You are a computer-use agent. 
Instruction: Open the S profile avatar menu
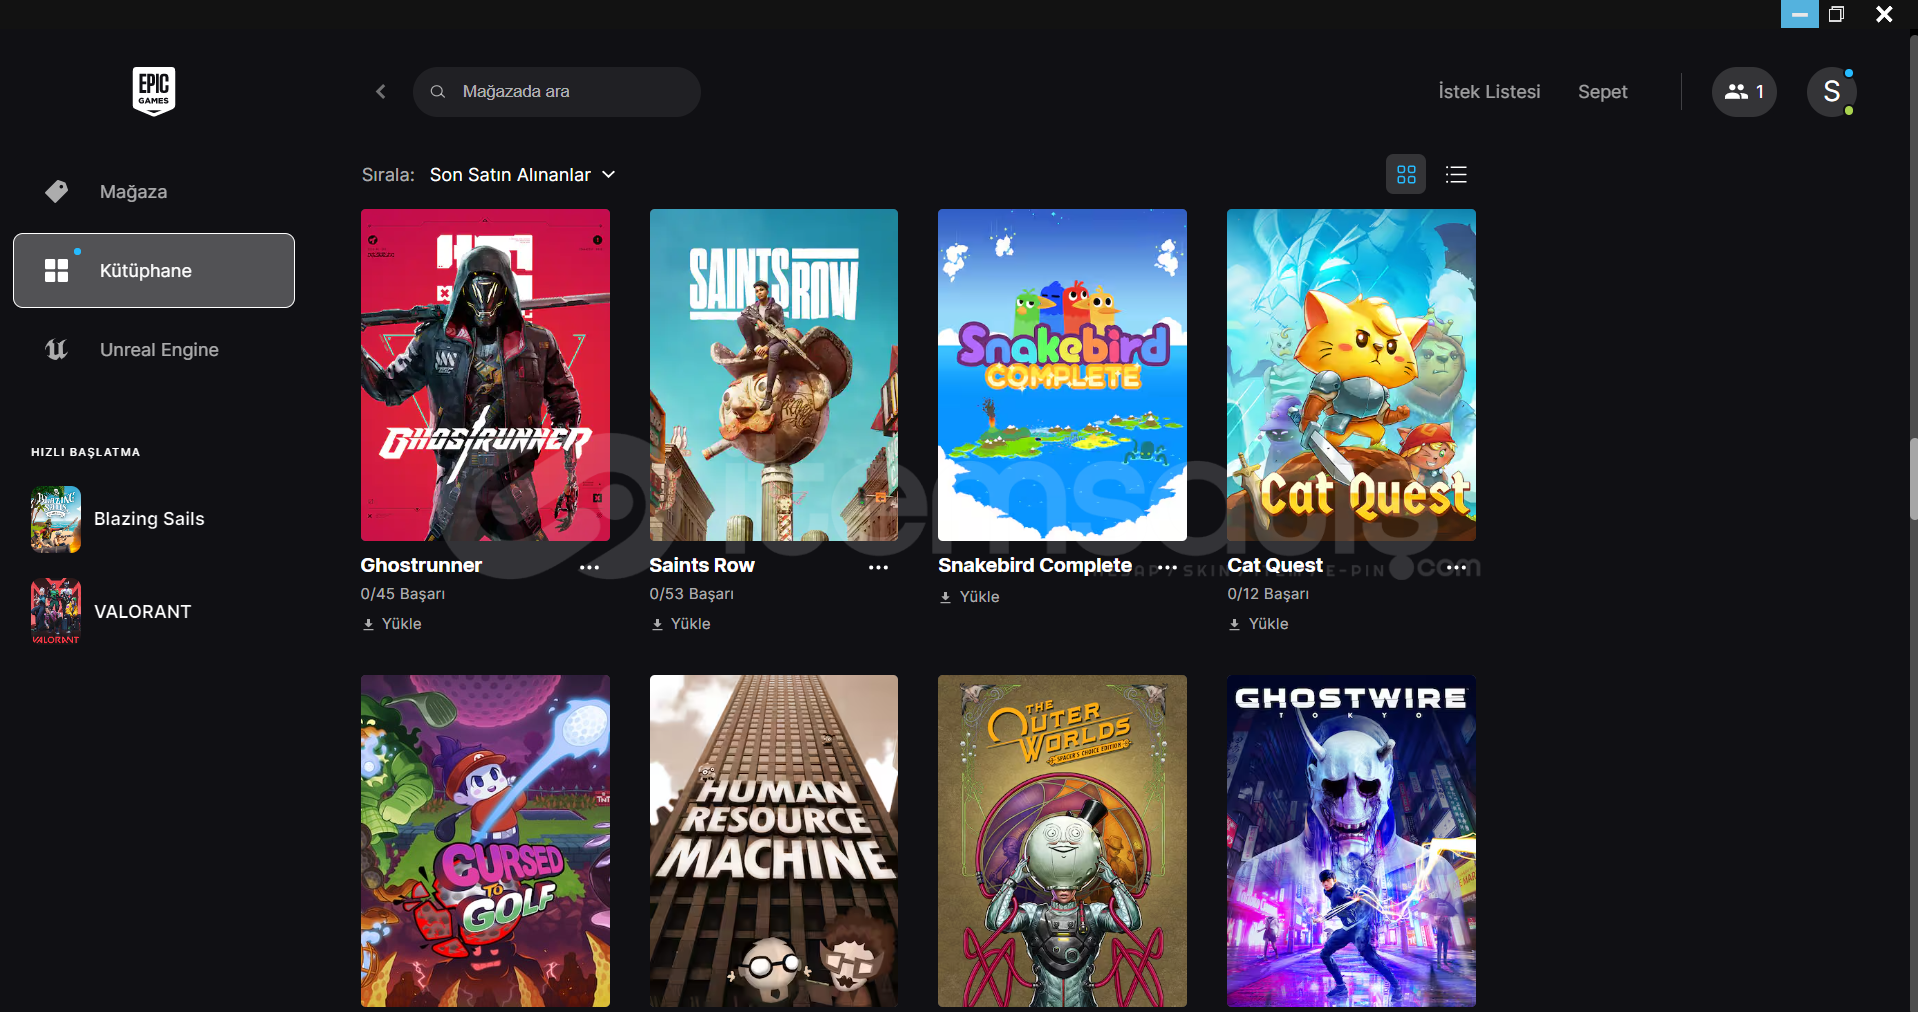pyautogui.click(x=1832, y=92)
